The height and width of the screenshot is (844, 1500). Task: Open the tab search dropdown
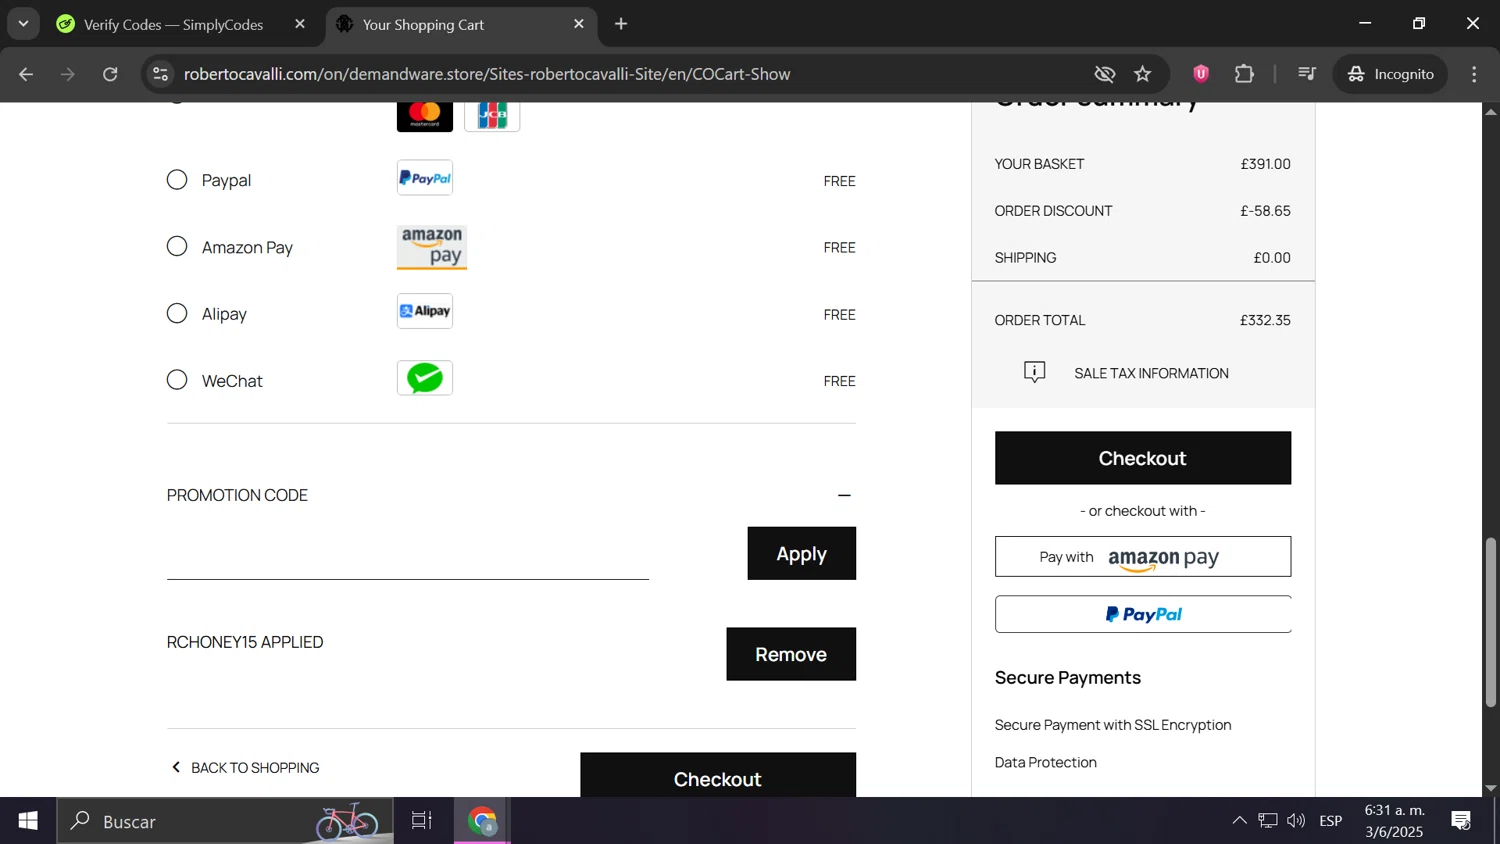point(23,24)
